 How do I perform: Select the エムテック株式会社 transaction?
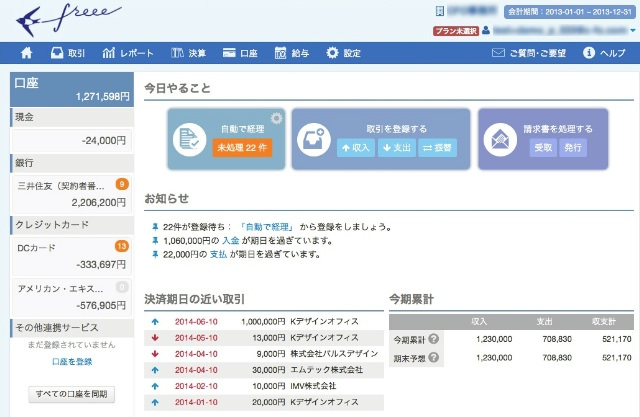pyautogui.click(x=264, y=370)
